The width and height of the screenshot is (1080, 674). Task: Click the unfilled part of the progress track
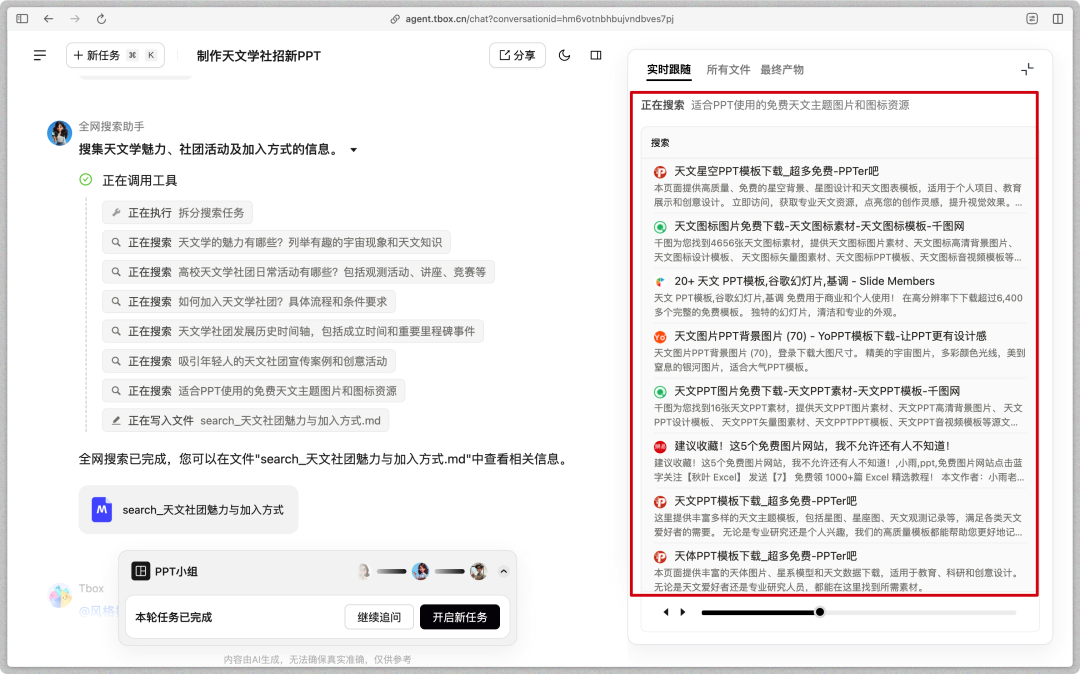click(x=920, y=612)
